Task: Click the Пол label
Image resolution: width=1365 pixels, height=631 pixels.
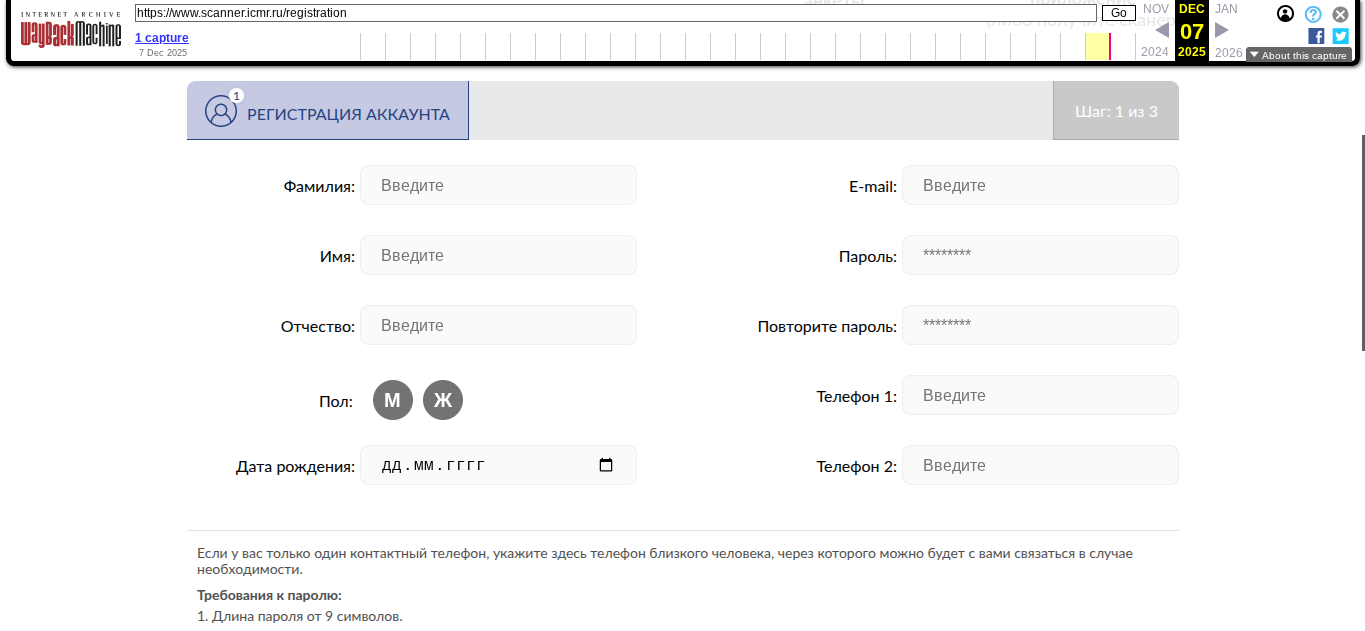Action: pyautogui.click(x=336, y=402)
